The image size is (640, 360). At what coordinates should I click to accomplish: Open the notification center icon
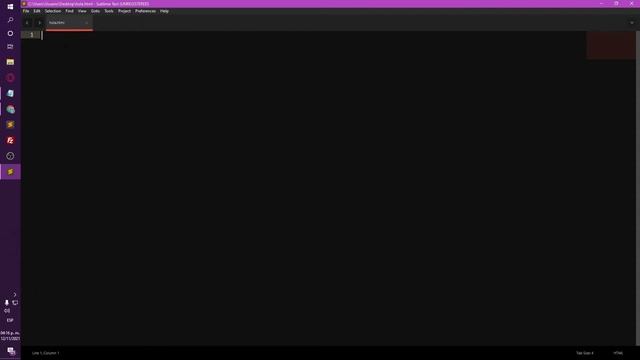pyautogui.click(x=11, y=351)
